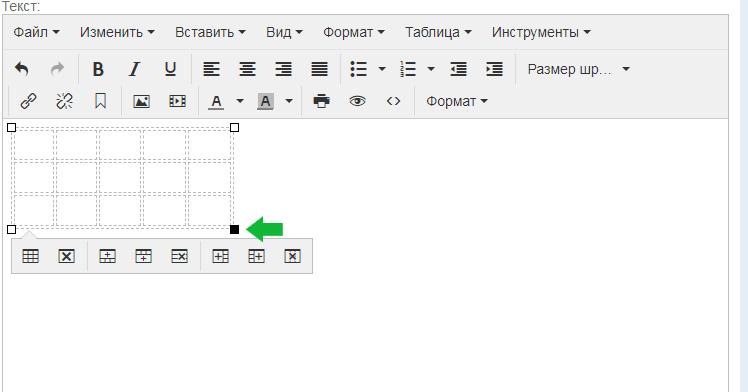Open the Формат menu in menubar
Viewport: 748px width, 392px height.
pos(353,32)
